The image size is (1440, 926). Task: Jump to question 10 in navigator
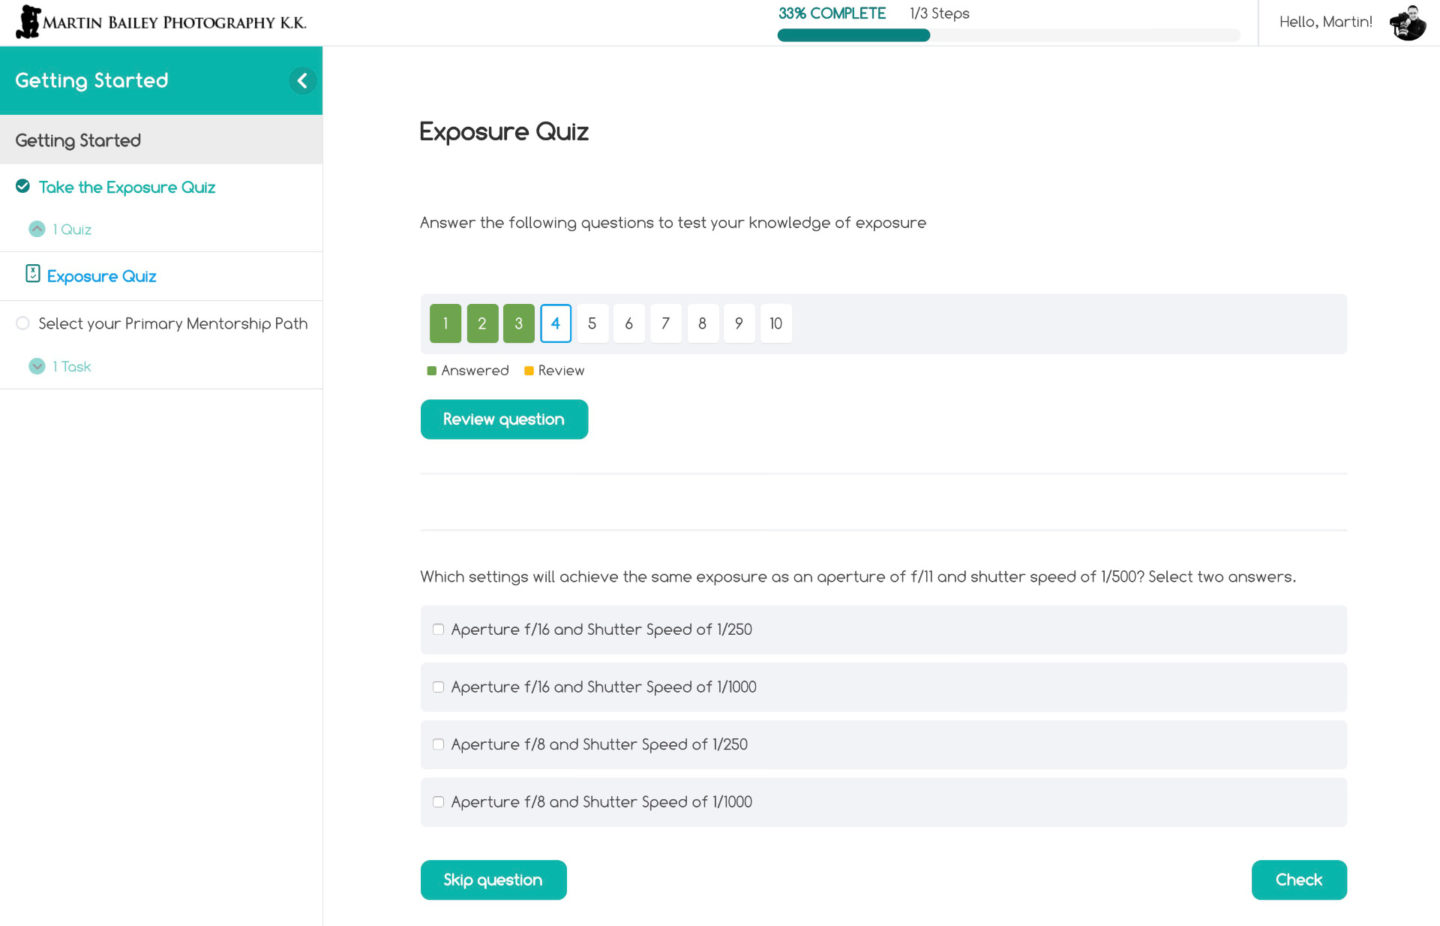[776, 324]
